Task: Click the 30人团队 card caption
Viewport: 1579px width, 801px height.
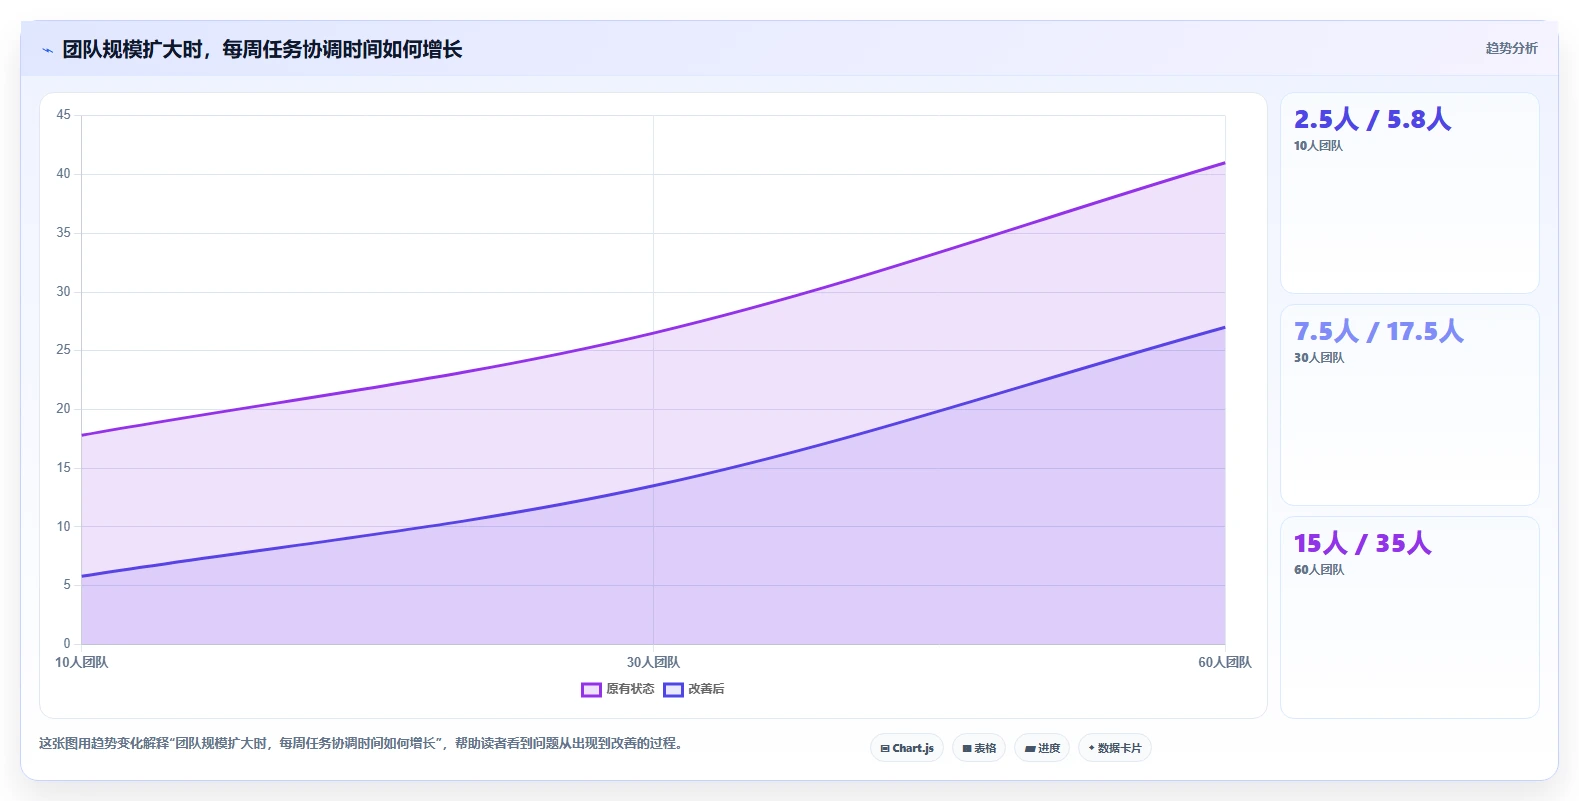Action: click(1319, 358)
